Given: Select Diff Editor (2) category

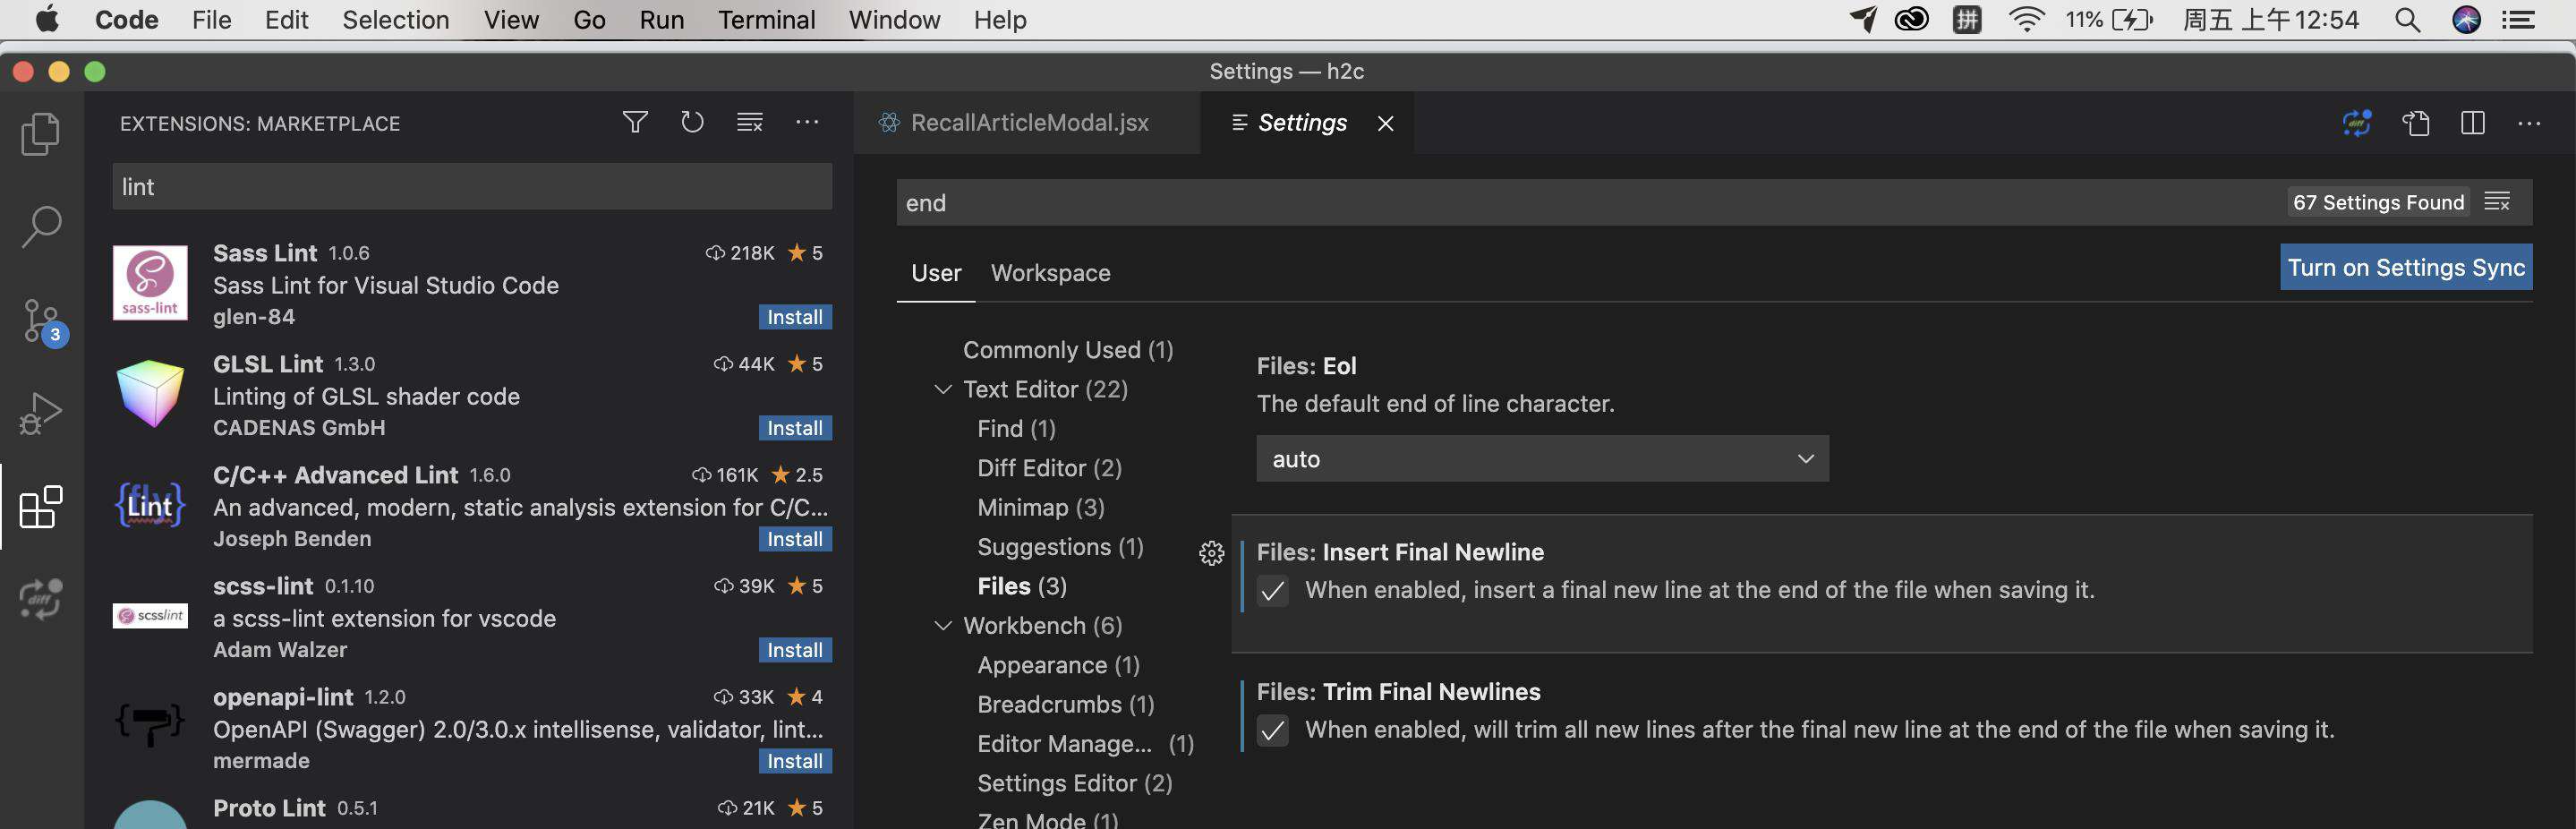Looking at the screenshot, I should click(1049, 468).
